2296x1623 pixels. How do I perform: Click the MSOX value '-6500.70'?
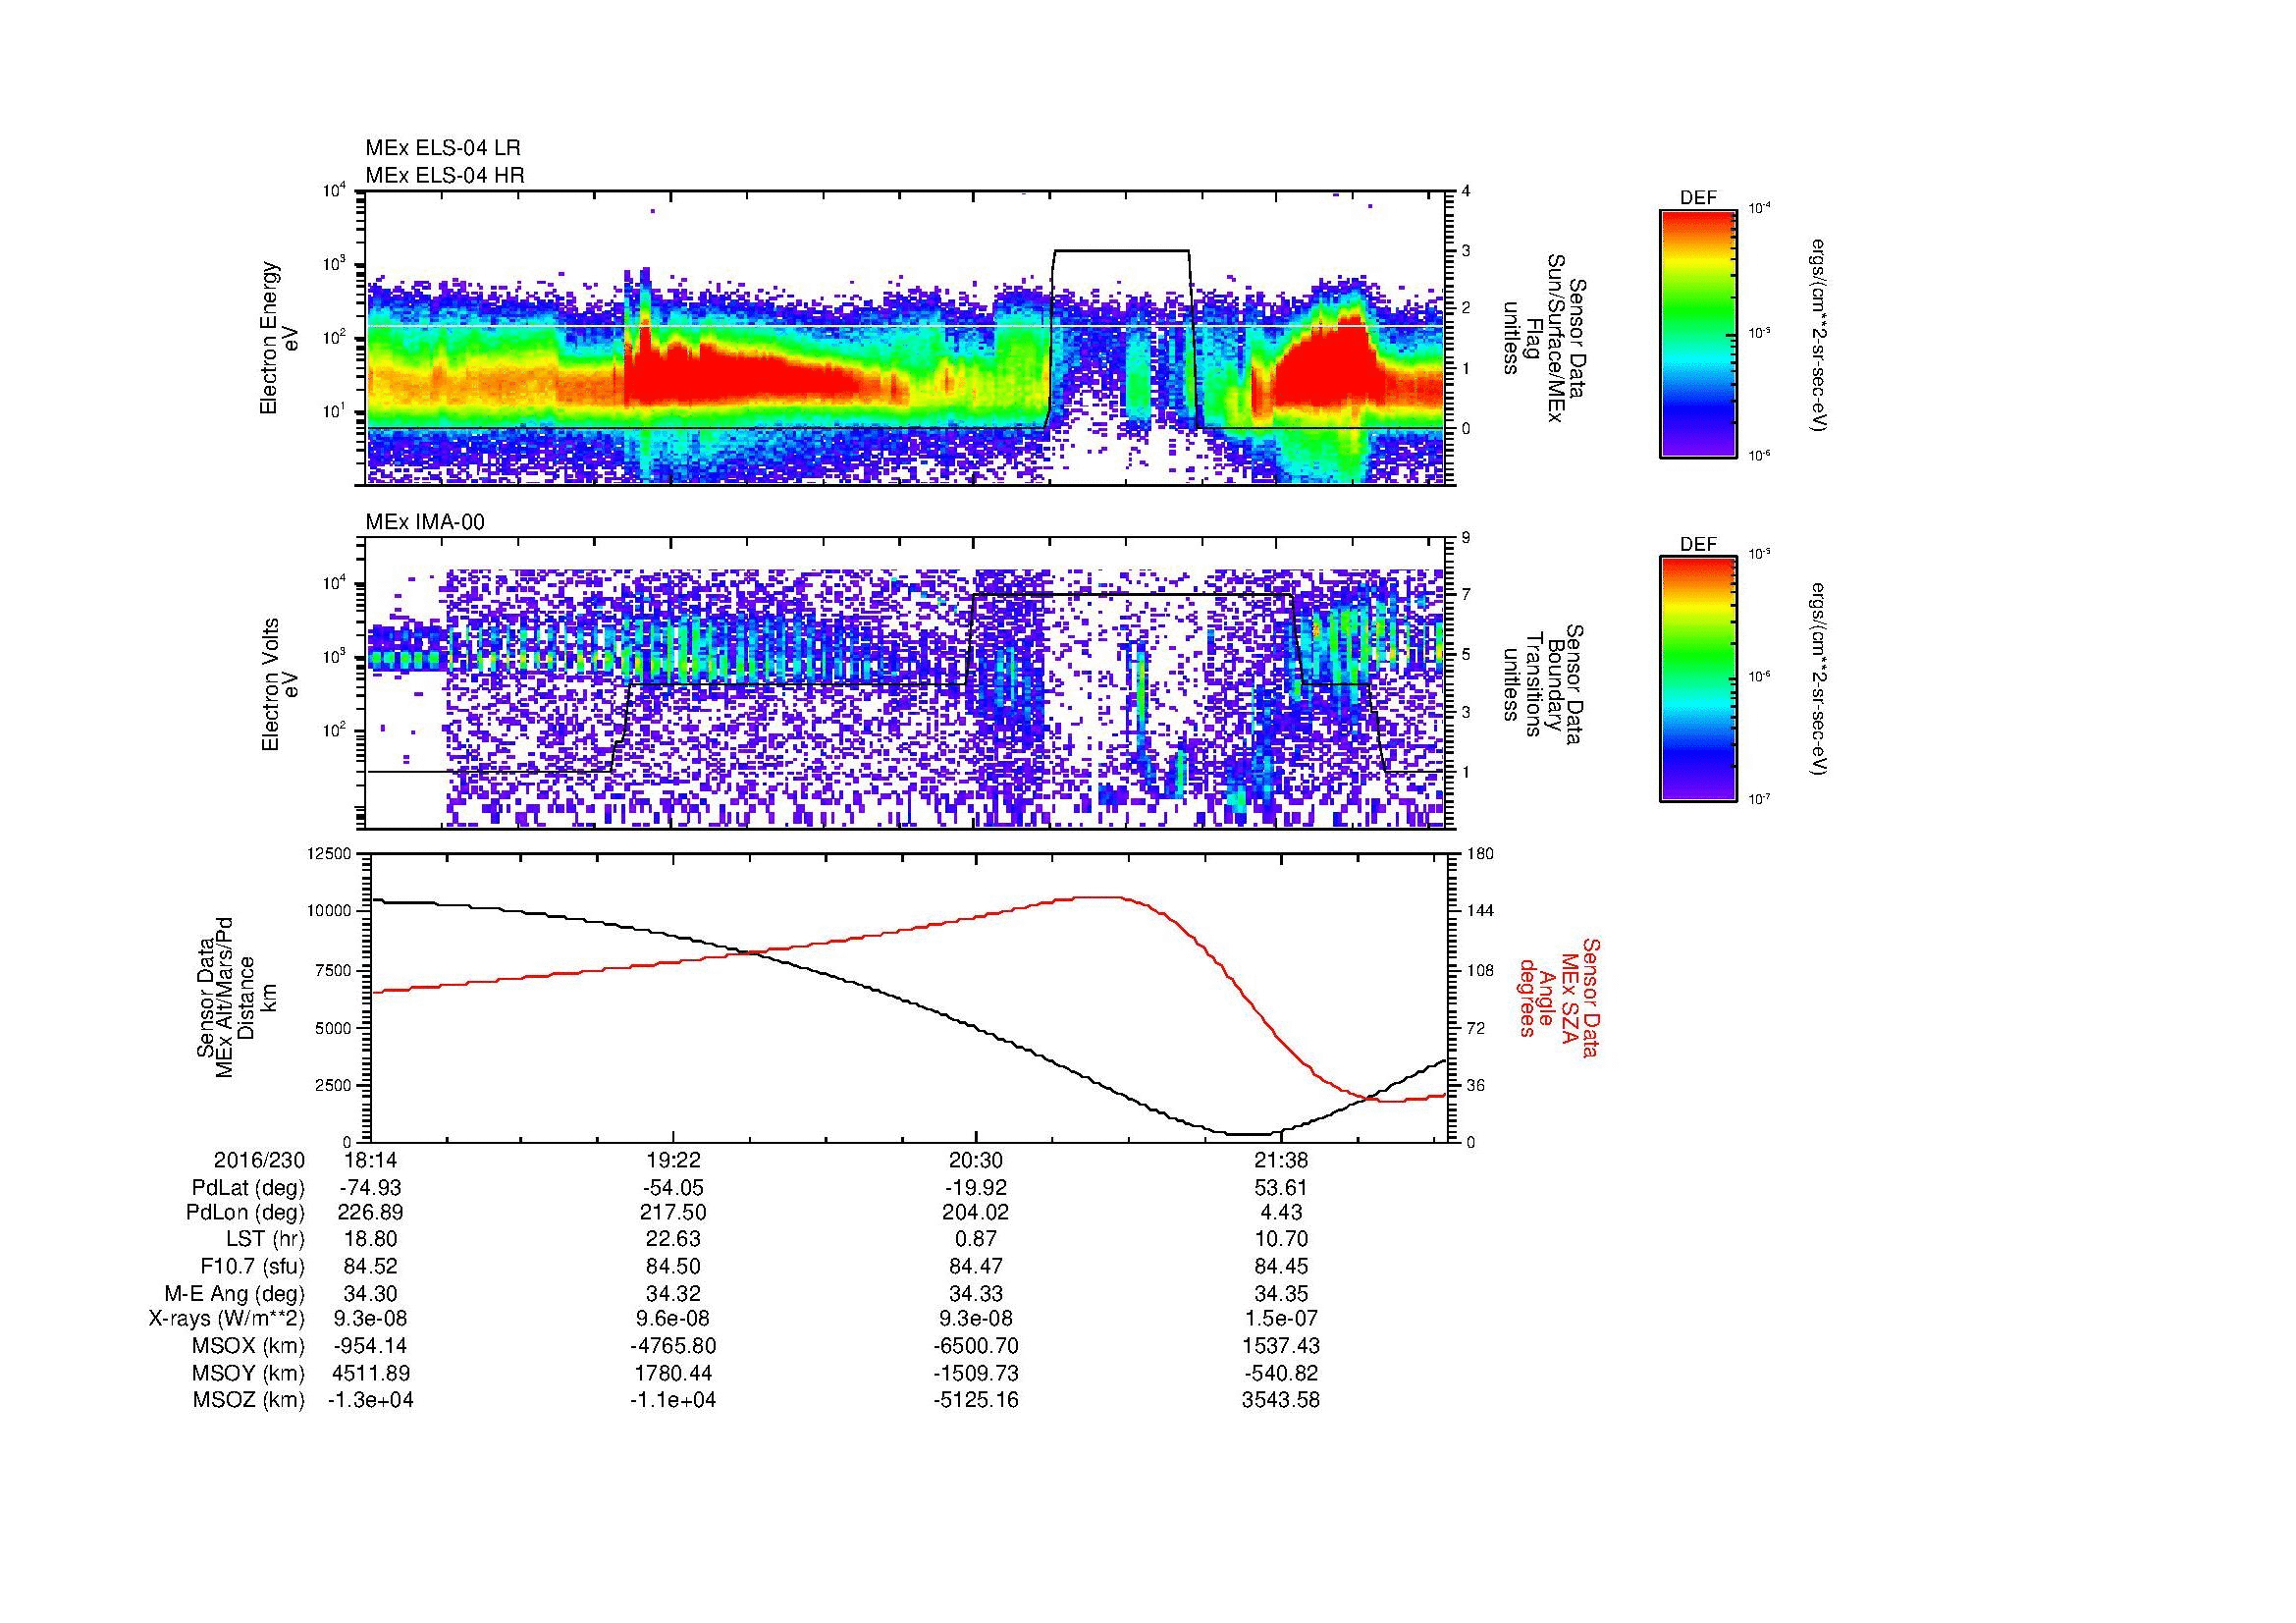[976, 1346]
